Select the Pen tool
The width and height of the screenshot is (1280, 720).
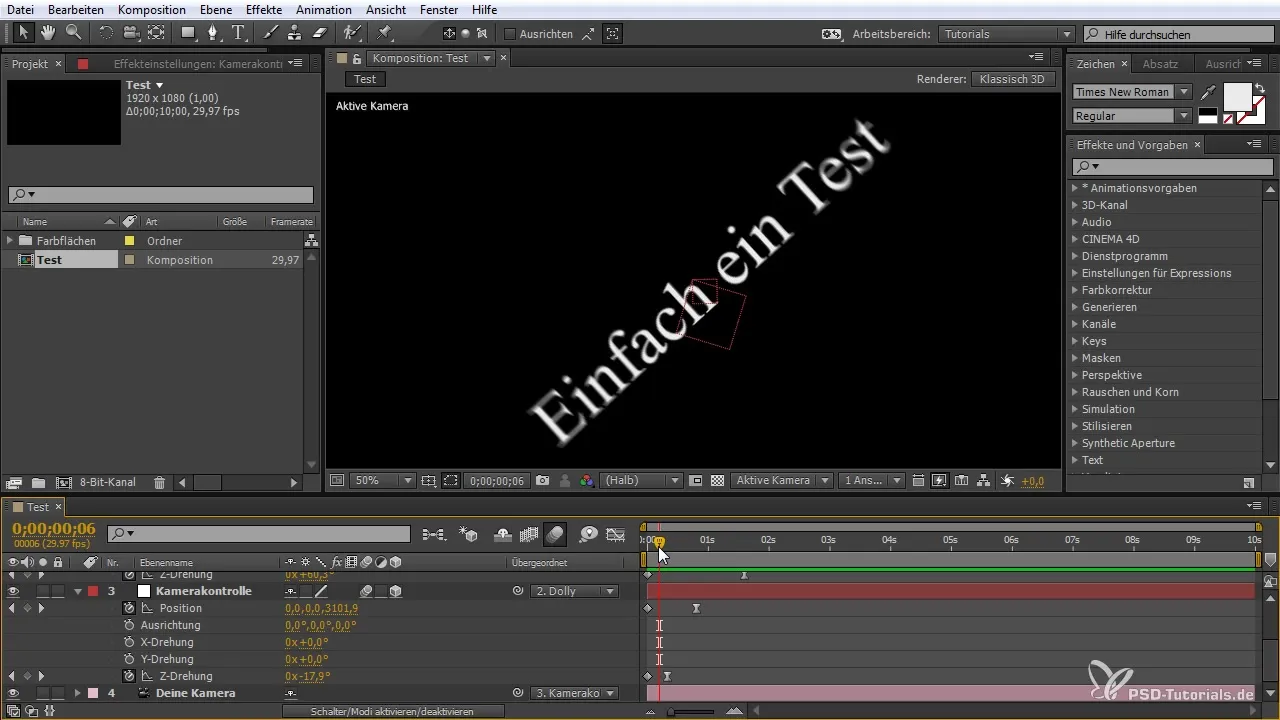pyautogui.click(x=213, y=33)
